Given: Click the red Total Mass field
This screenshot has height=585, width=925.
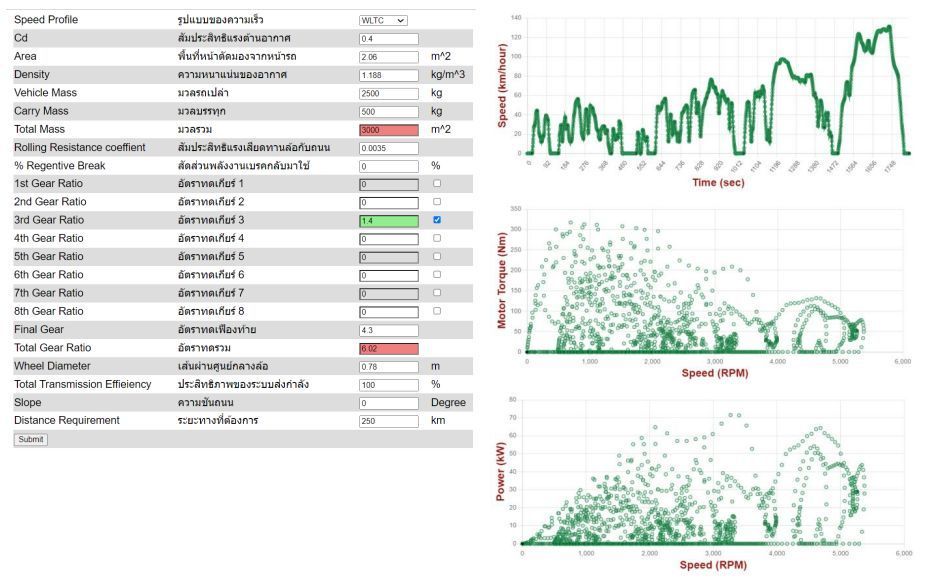Looking at the screenshot, I should coord(388,130).
